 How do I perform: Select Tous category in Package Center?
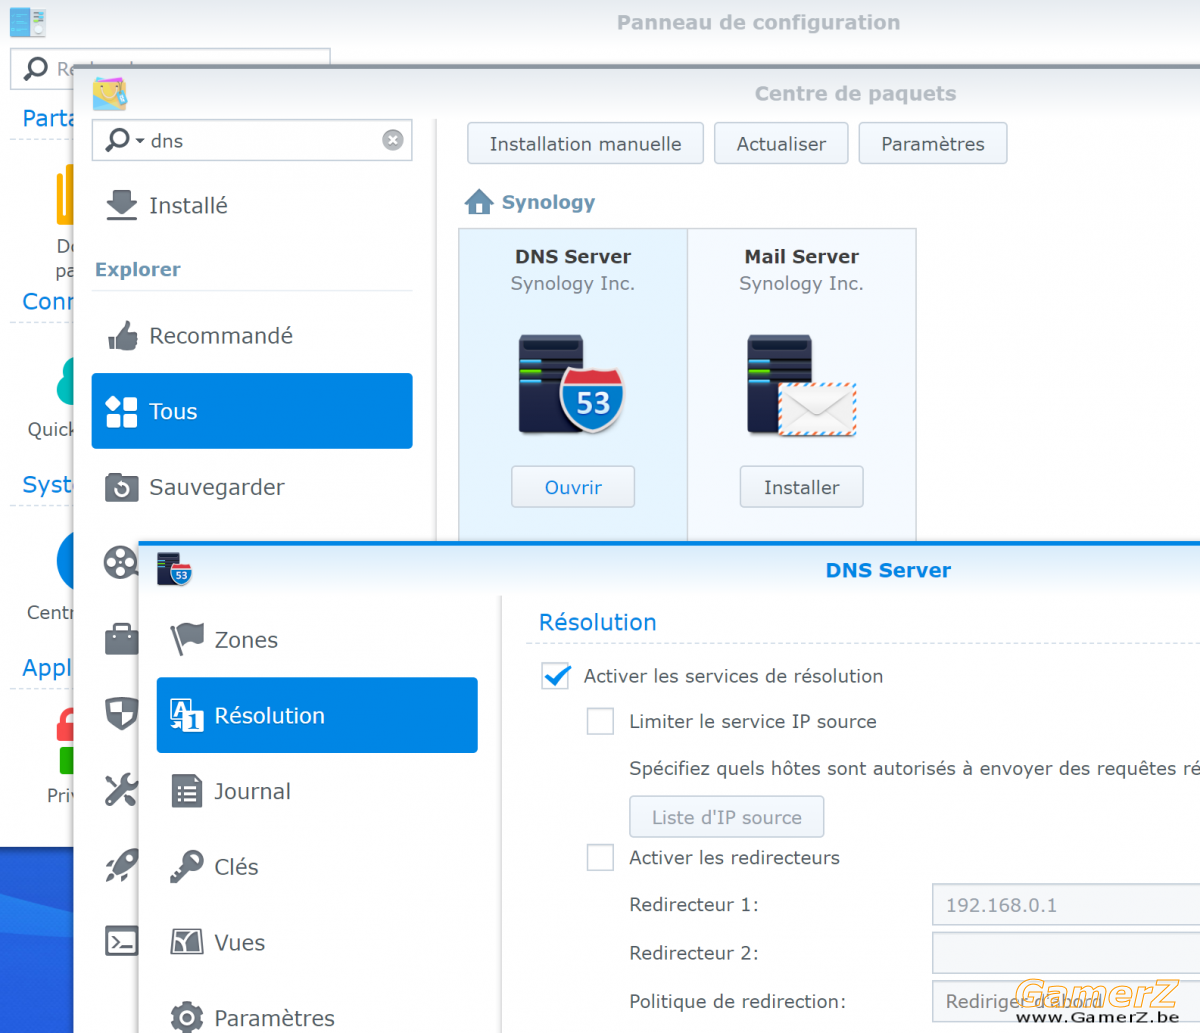click(x=252, y=411)
